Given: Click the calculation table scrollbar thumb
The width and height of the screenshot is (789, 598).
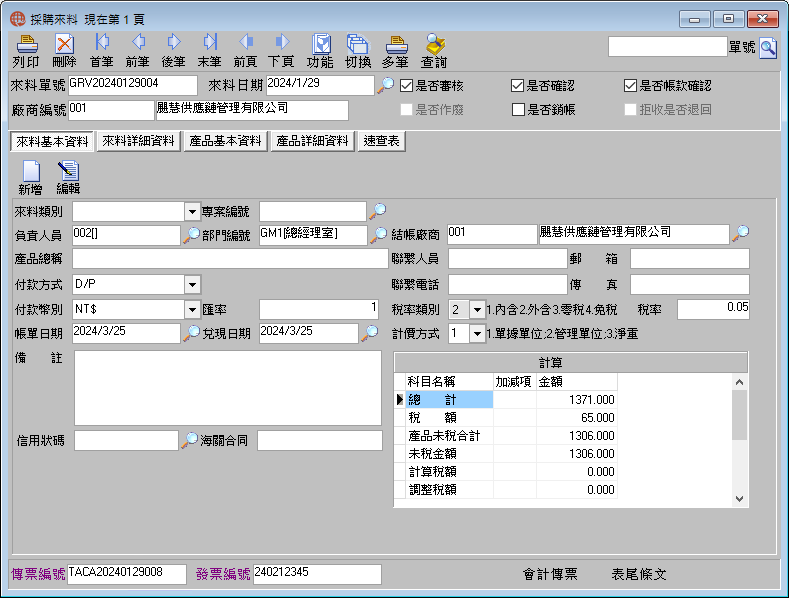Looking at the screenshot, I should [x=739, y=415].
